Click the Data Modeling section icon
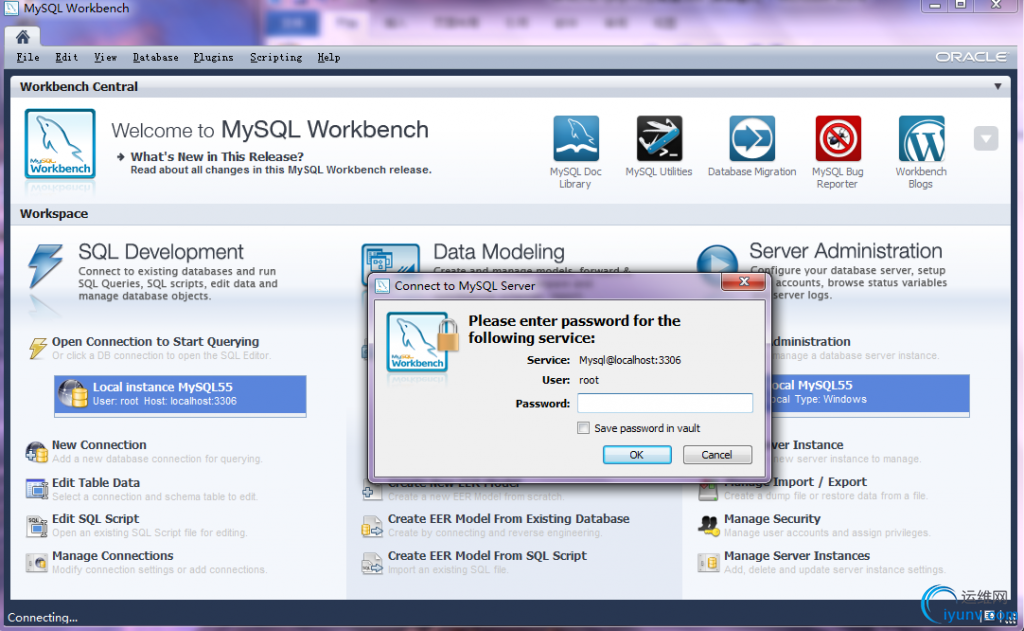Viewport: 1024px width, 631px height. point(391,261)
